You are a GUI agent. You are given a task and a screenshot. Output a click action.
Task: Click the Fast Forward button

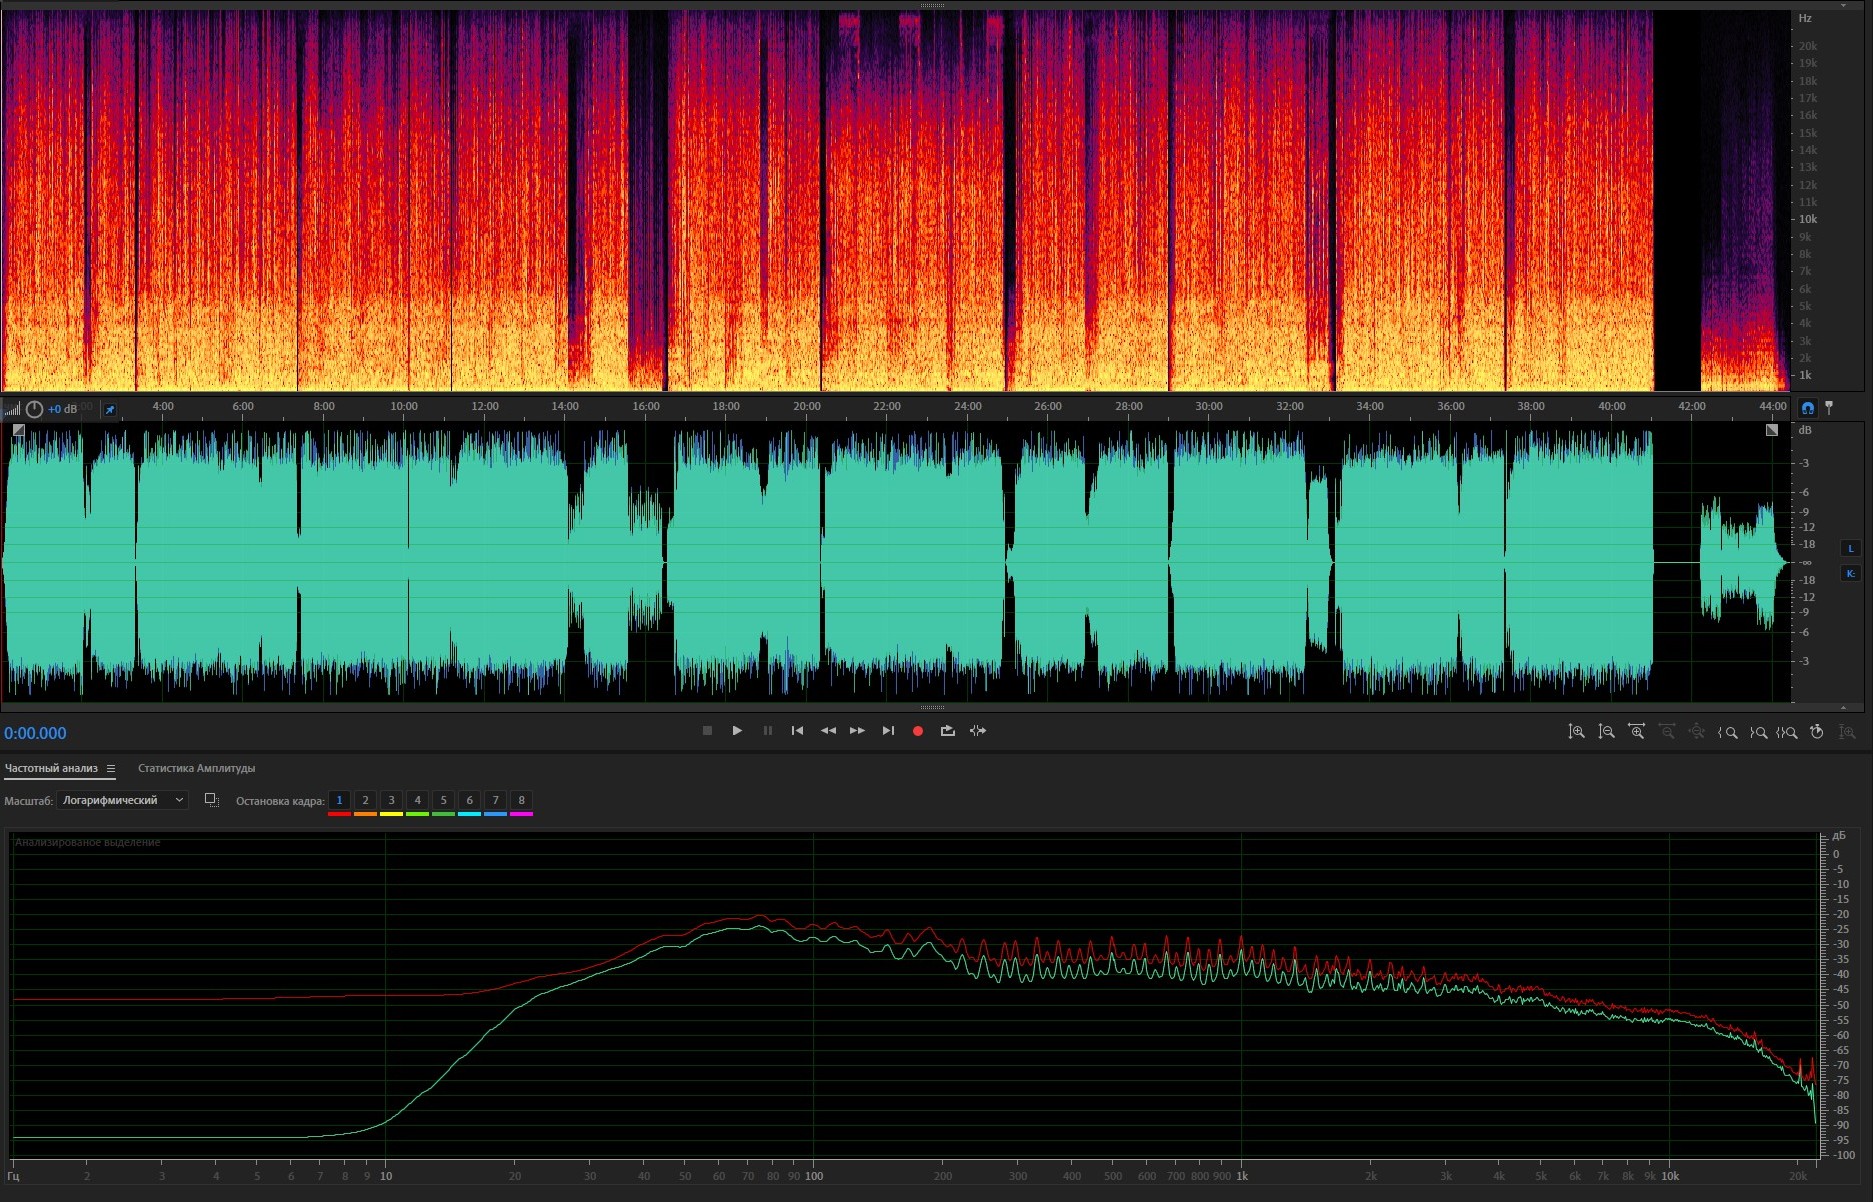tap(857, 731)
